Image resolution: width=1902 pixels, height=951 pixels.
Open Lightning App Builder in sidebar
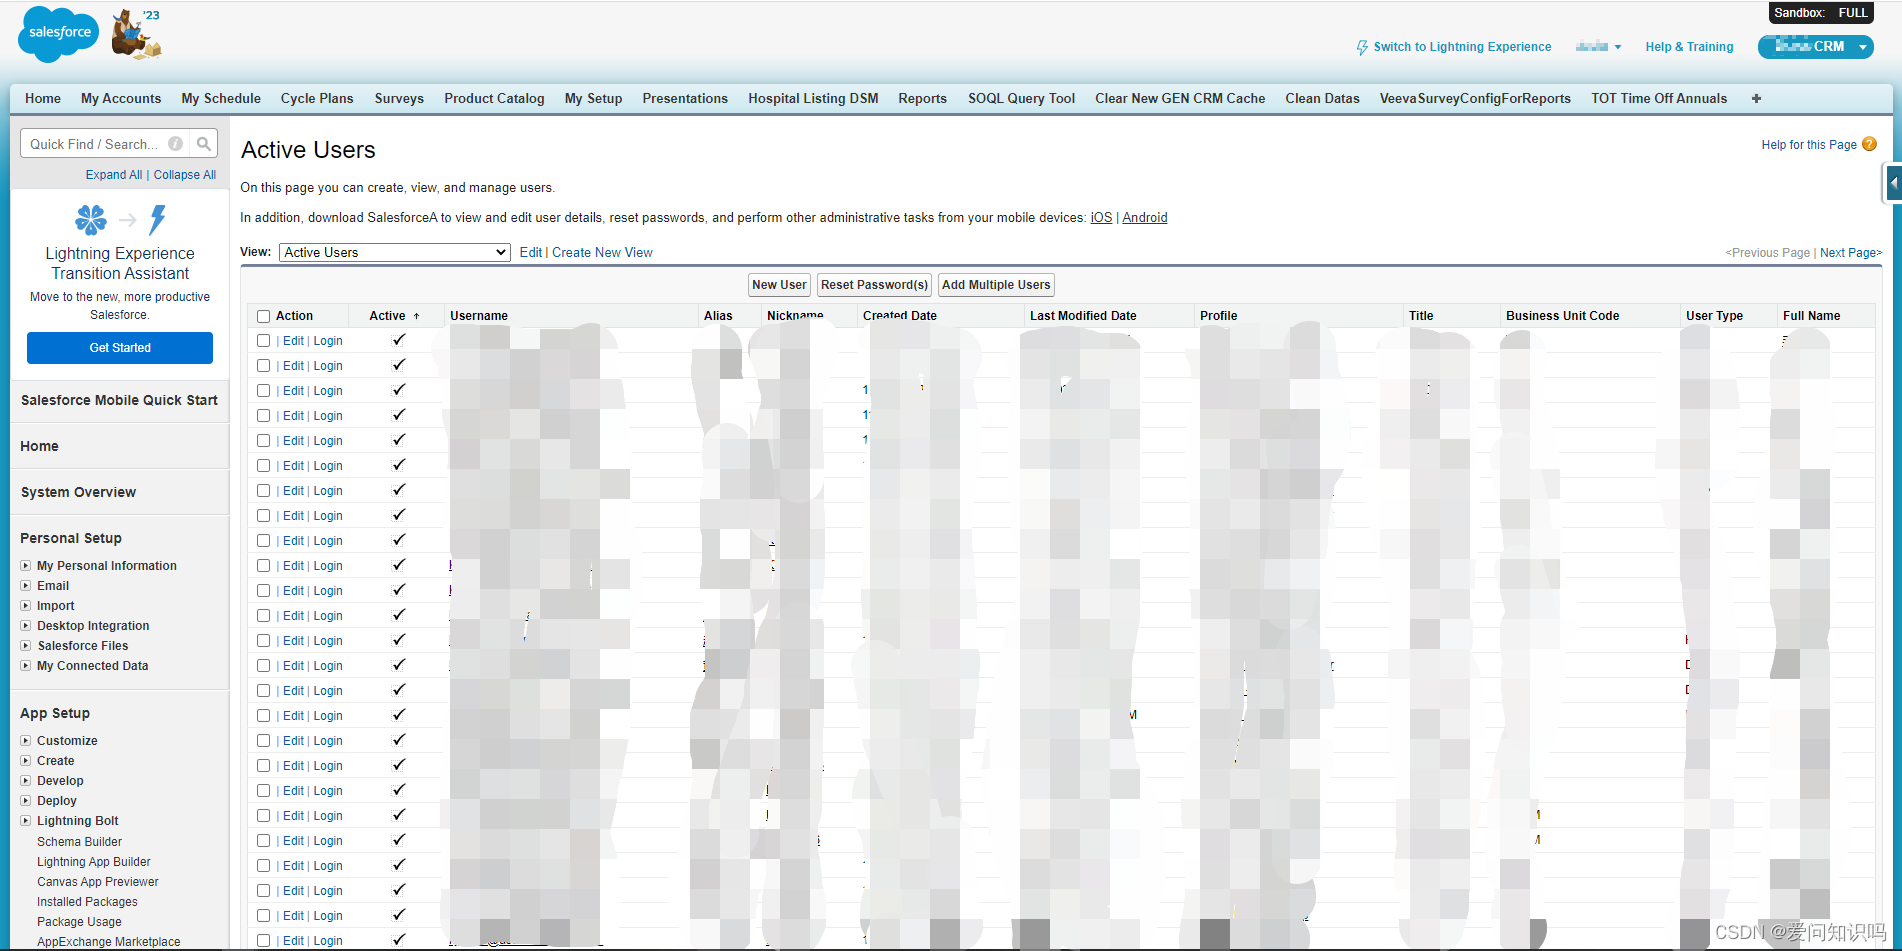pyautogui.click(x=94, y=862)
